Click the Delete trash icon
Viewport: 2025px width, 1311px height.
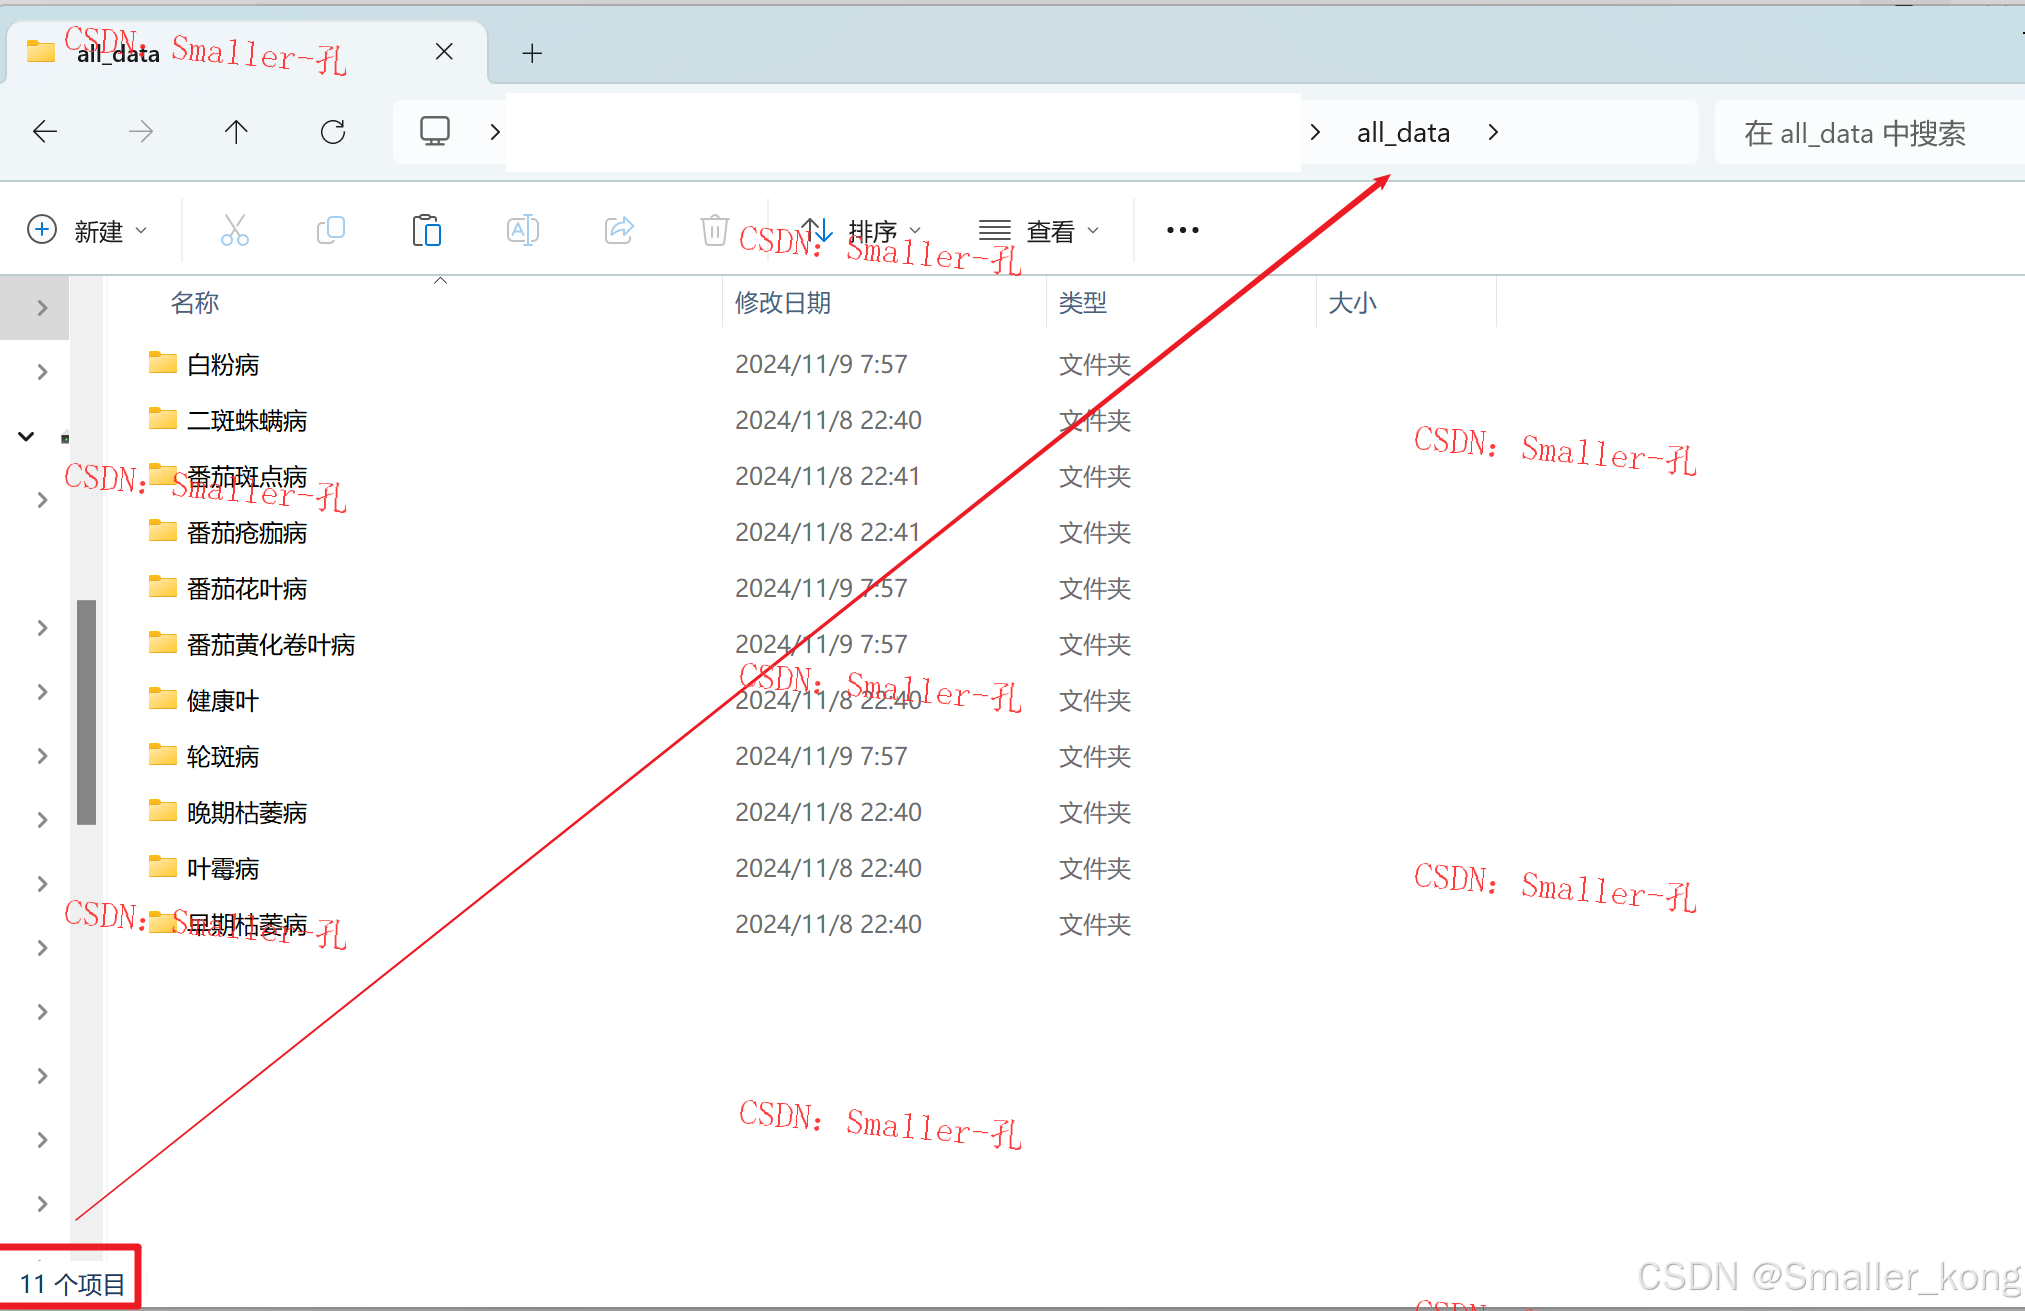click(x=714, y=231)
